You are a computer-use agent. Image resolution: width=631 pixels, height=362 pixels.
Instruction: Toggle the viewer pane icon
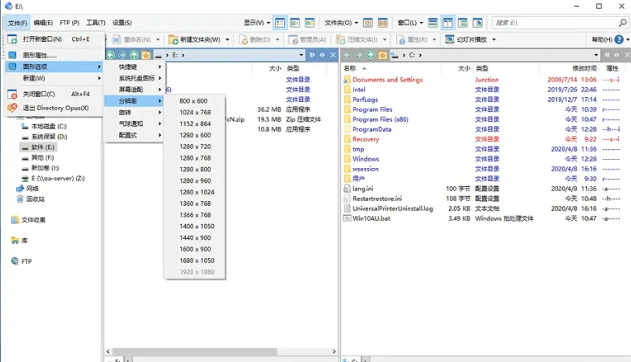pyautogui.click(x=478, y=23)
